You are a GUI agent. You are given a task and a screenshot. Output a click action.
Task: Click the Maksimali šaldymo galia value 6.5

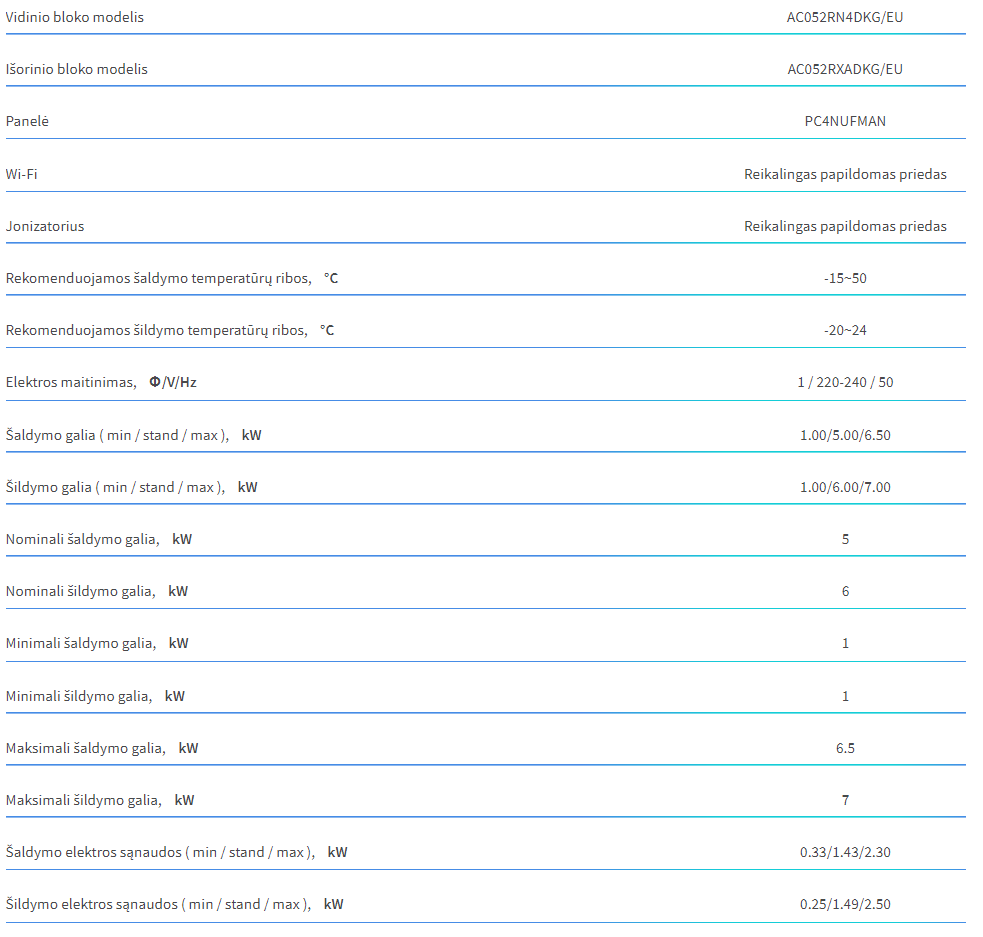pos(845,748)
